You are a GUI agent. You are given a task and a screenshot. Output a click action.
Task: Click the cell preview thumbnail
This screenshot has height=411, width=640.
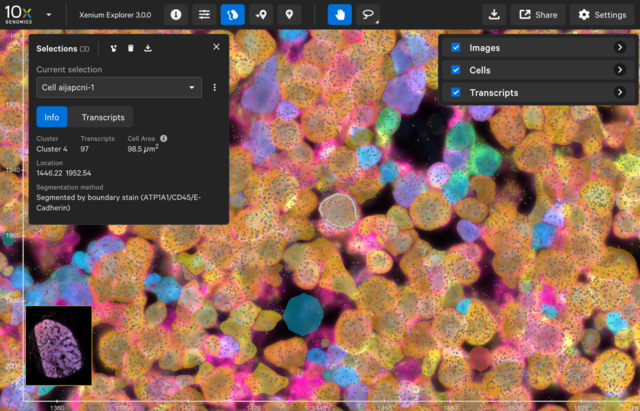[x=58, y=346]
